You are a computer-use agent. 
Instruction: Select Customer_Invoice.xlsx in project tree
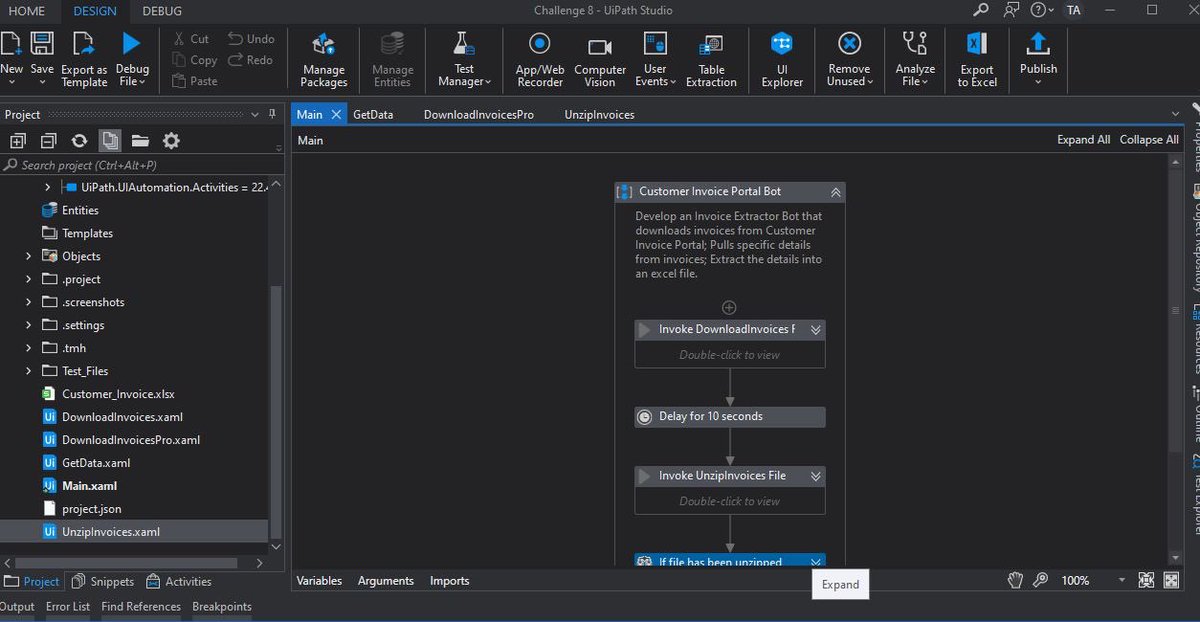click(118, 394)
